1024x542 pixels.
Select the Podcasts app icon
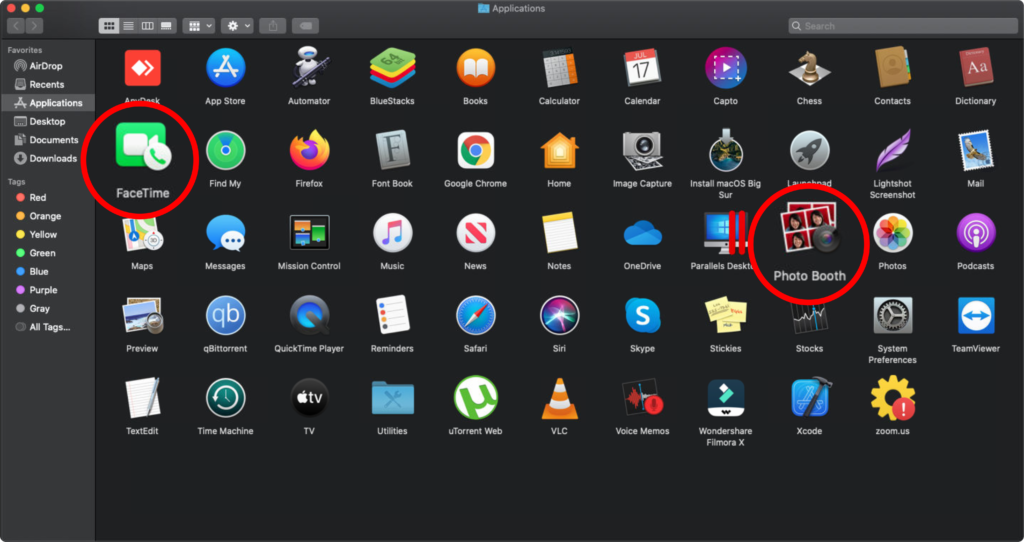[976, 233]
